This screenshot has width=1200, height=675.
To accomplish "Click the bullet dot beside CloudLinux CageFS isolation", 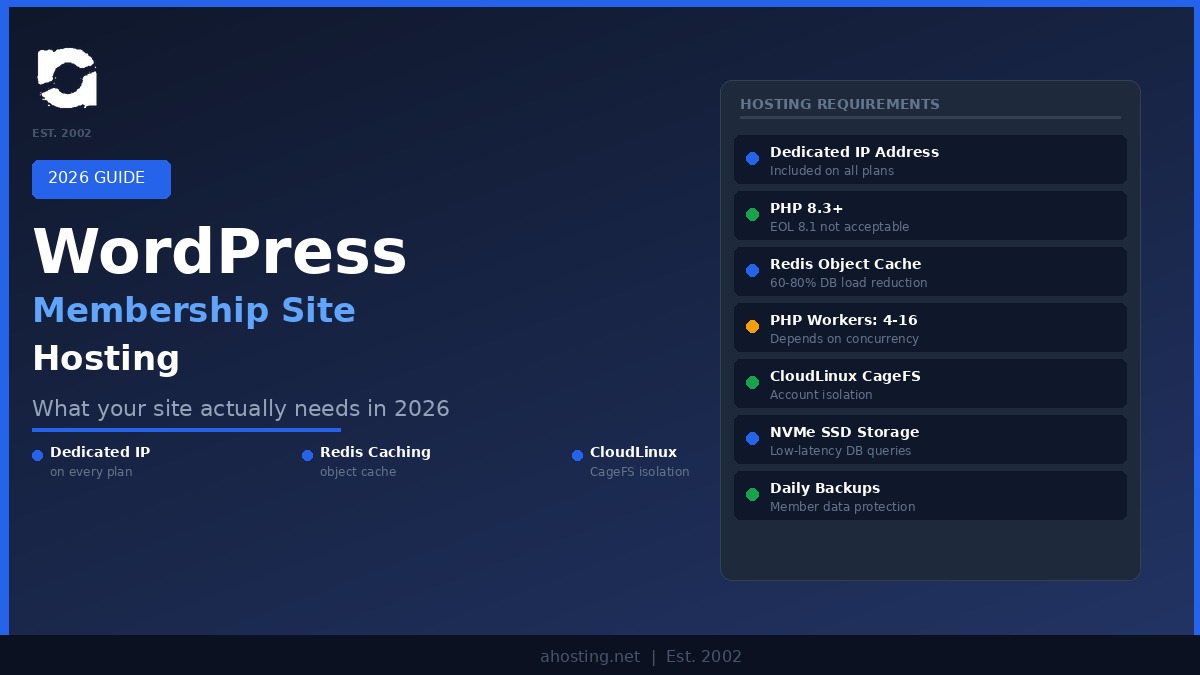I will coord(577,455).
